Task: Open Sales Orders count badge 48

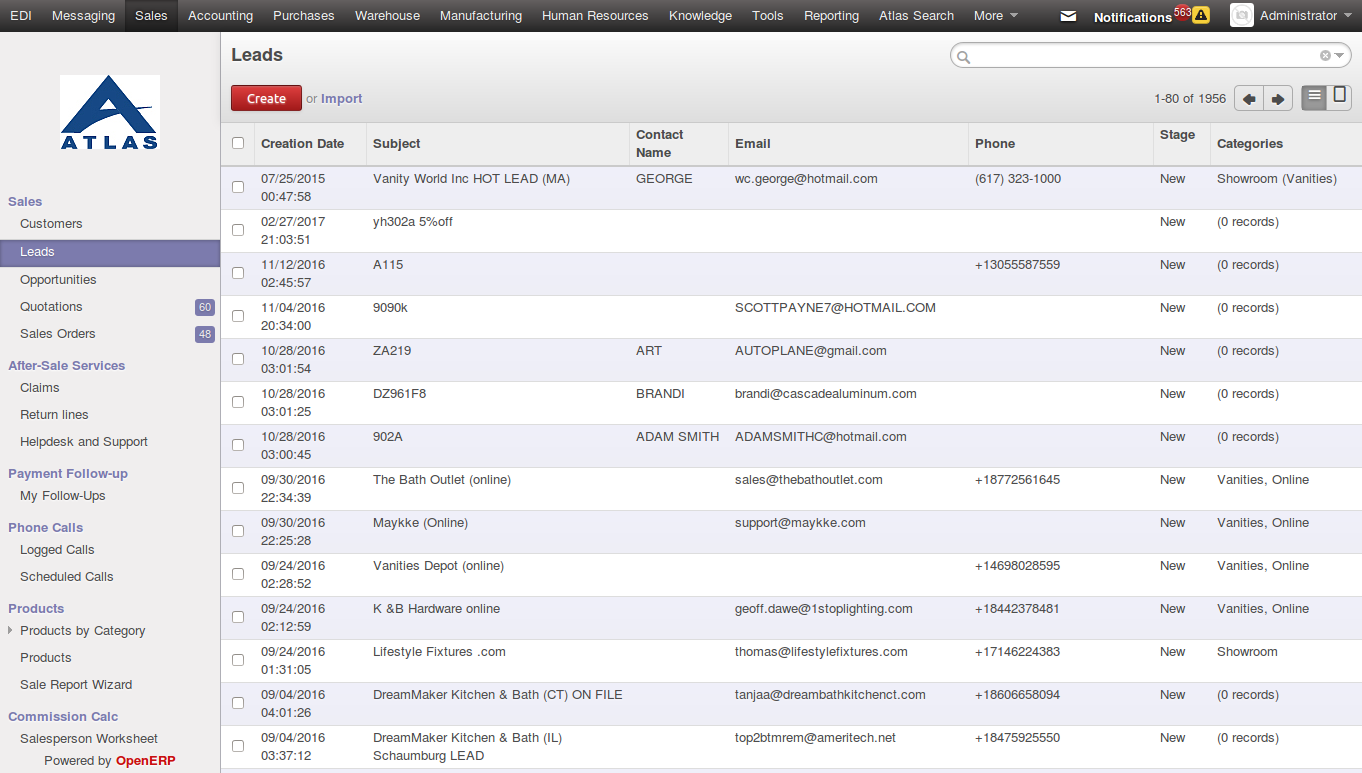Action: tap(205, 334)
